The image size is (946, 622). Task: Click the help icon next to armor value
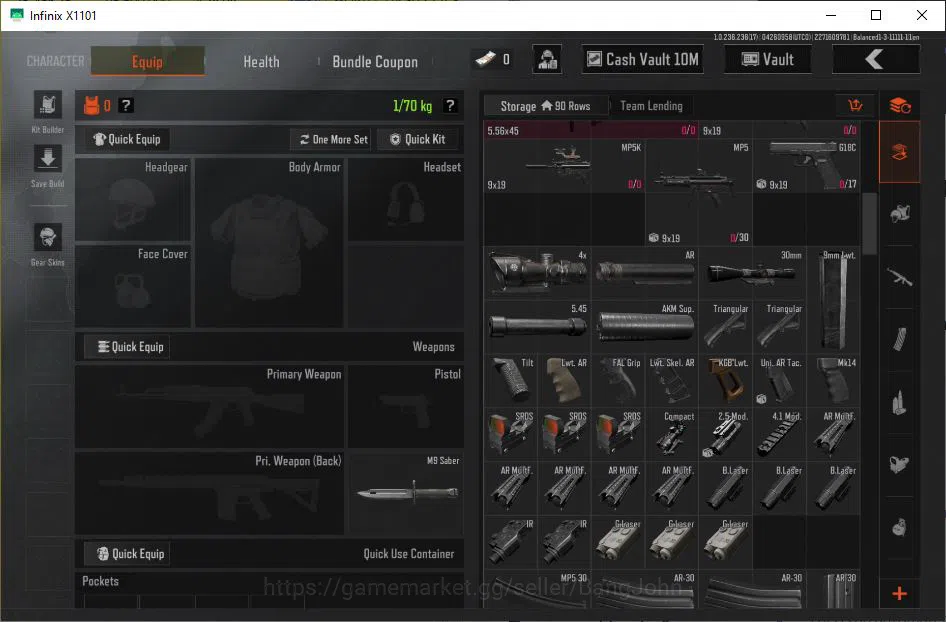click(x=125, y=106)
